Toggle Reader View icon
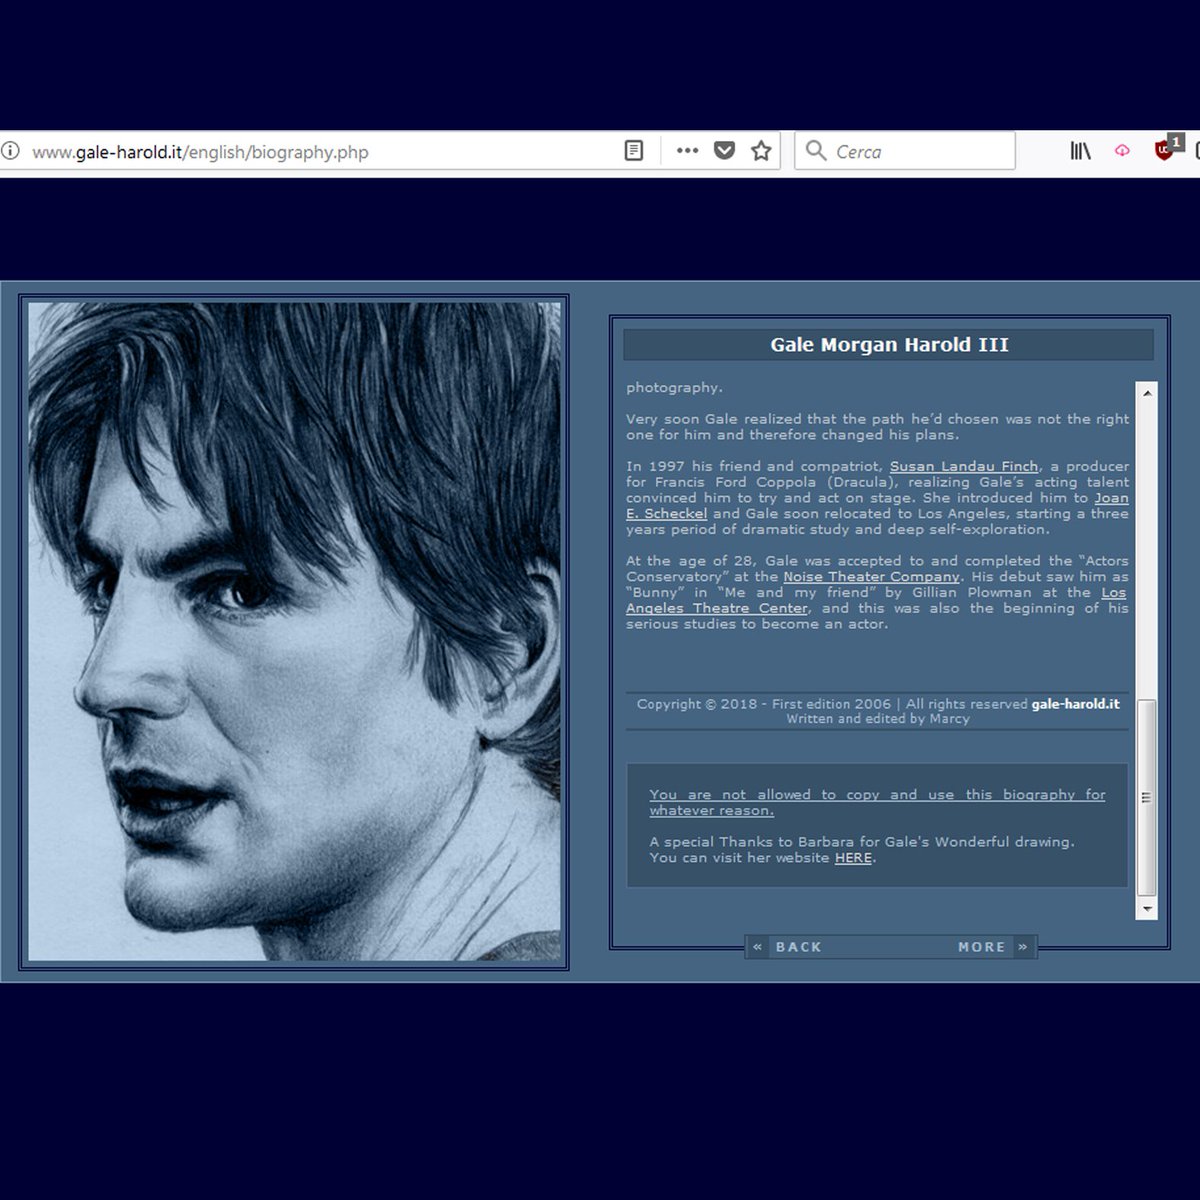Image resolution: width=1200 pixels, height=1200 pixels. (x=634, y=151)
